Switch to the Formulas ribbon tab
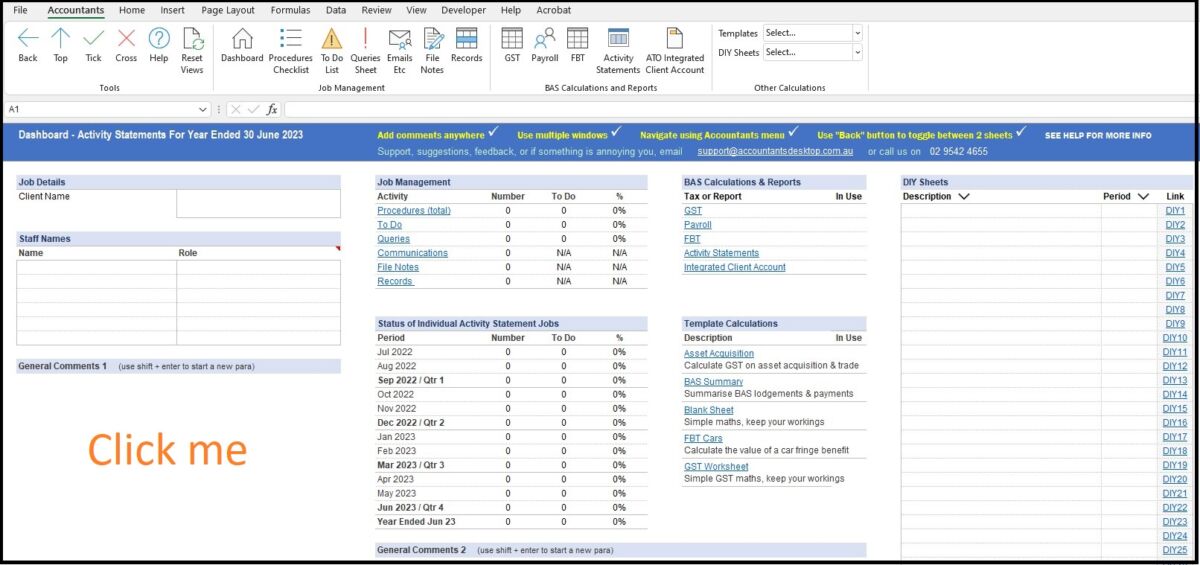This screenshot has width=1200, height=565. pos(291,10)
